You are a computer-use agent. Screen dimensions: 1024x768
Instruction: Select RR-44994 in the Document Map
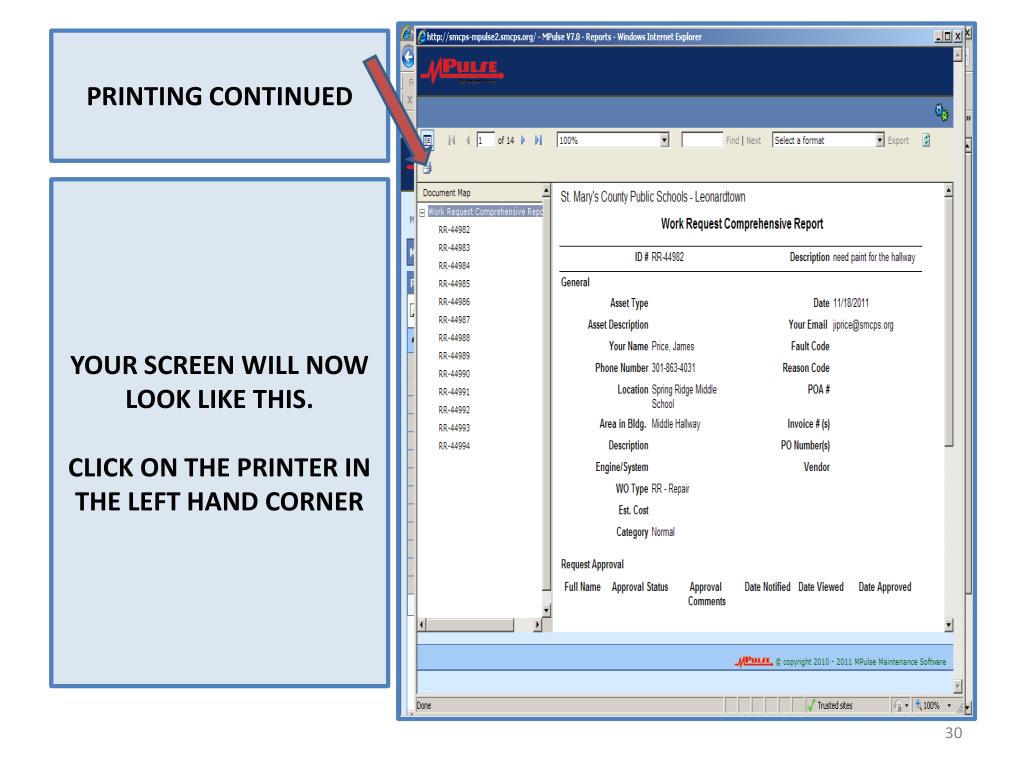454,446
